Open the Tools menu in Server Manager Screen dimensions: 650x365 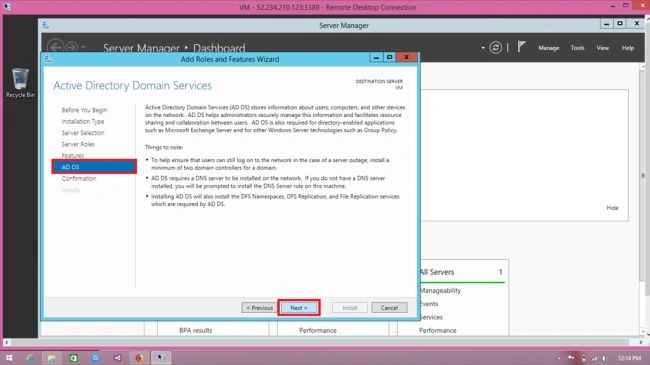pos(577,48)
